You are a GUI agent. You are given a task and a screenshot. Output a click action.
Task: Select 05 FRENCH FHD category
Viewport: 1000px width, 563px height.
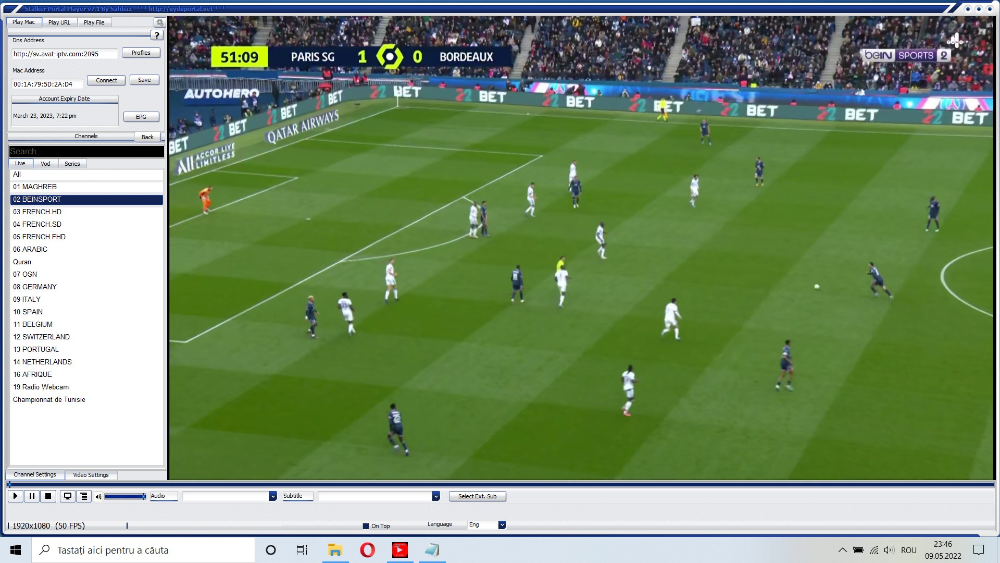86,237
